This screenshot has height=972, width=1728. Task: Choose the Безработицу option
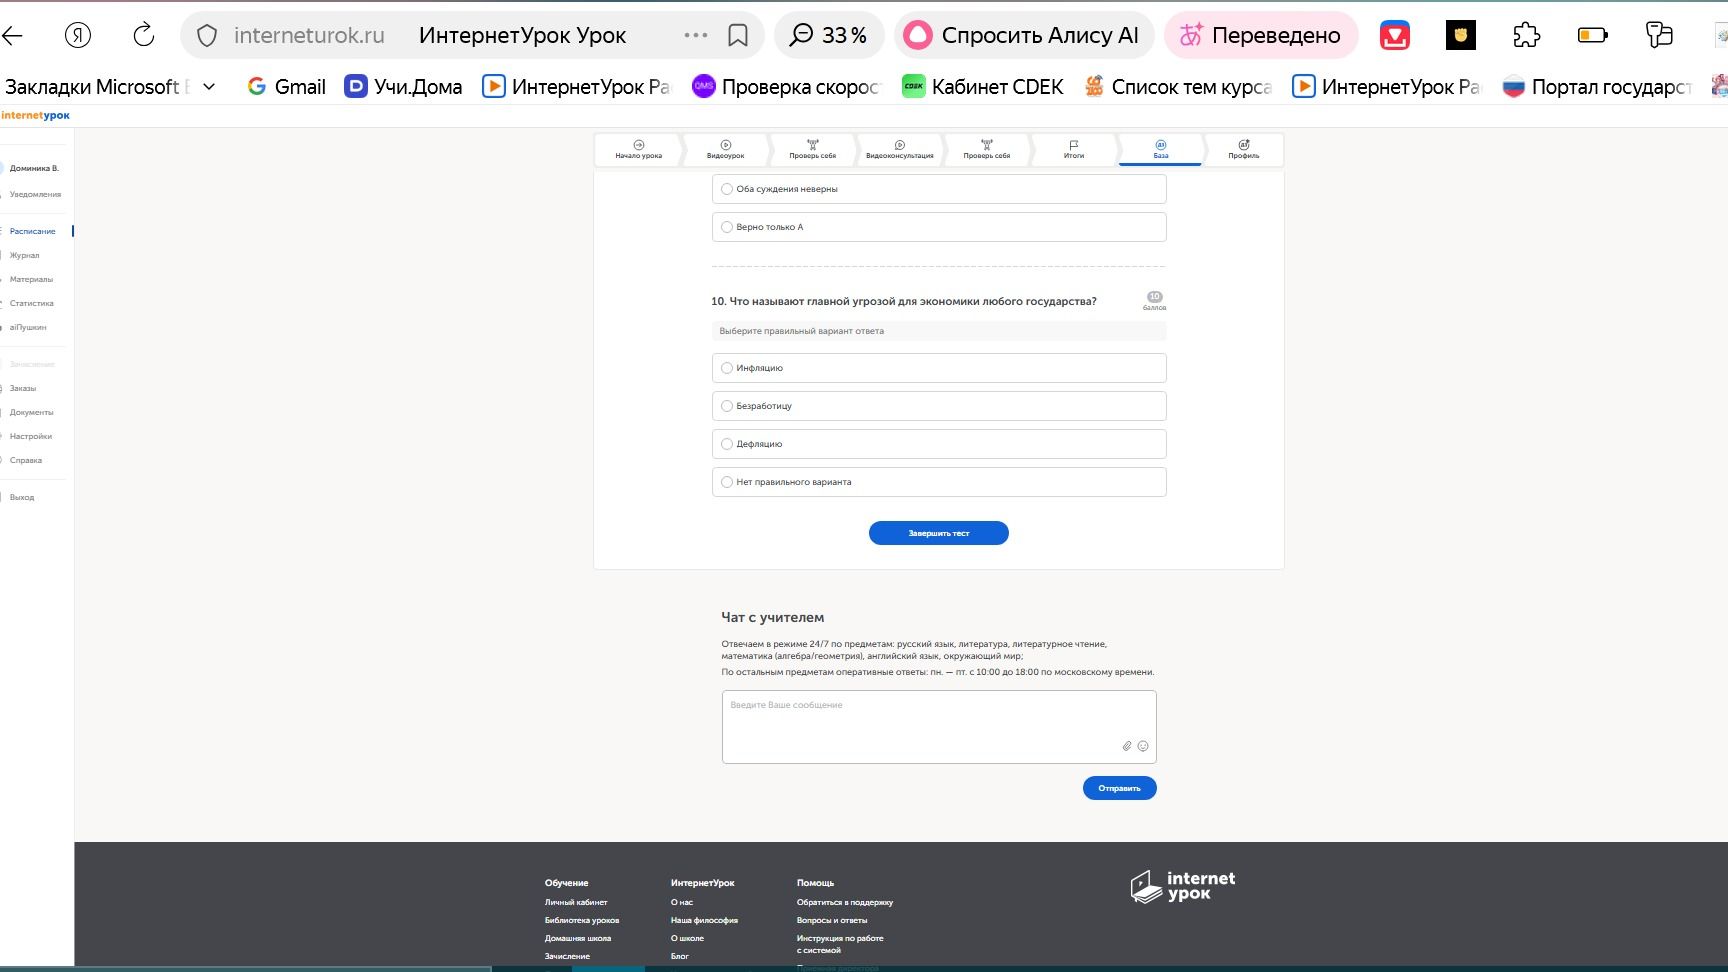[939, 406]
